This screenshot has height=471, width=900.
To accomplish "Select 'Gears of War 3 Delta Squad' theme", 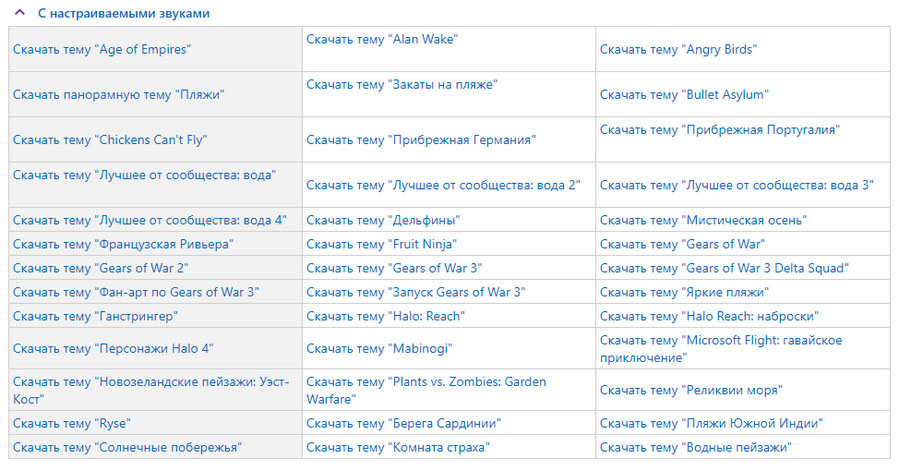I will 724,268.
